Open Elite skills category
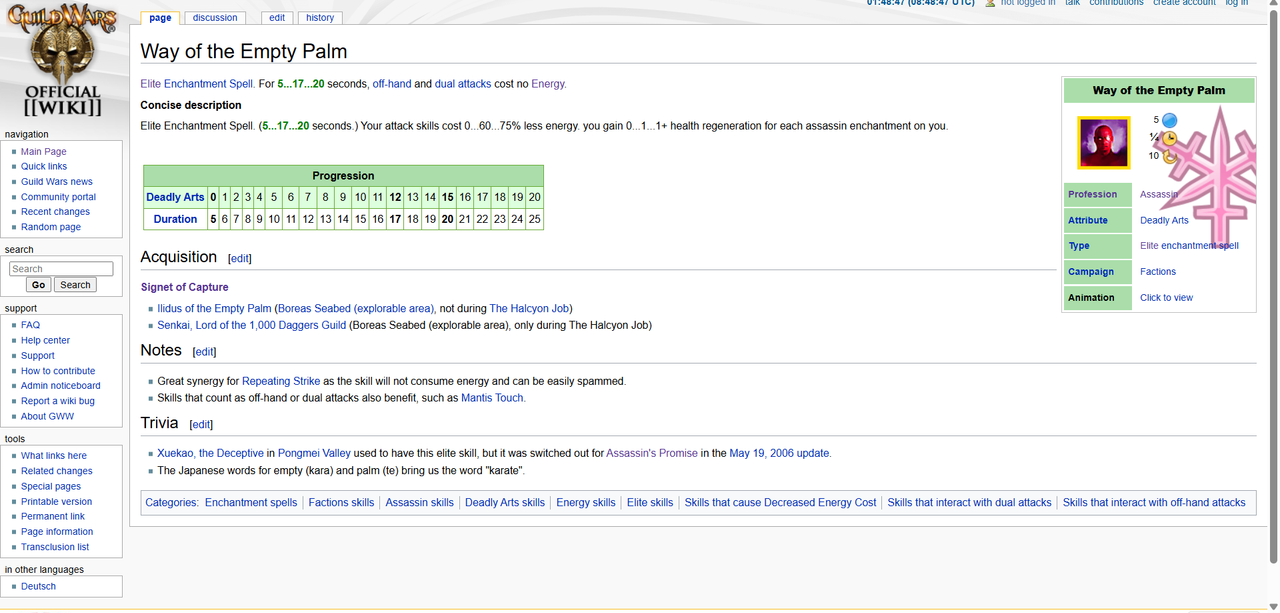 (650, 503)
